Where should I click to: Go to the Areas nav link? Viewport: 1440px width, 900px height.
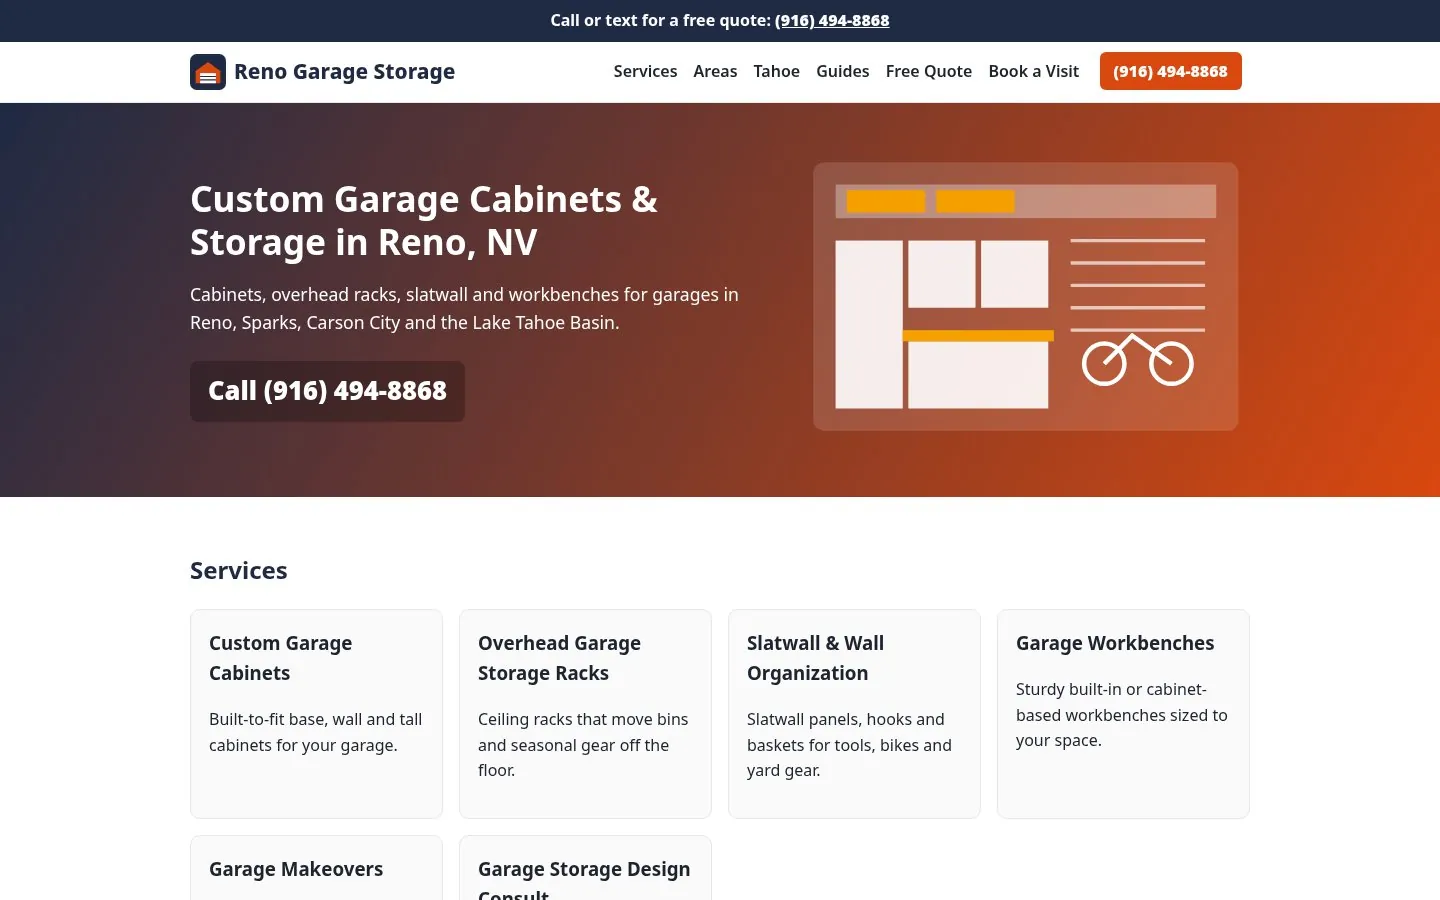coord(715,71)
